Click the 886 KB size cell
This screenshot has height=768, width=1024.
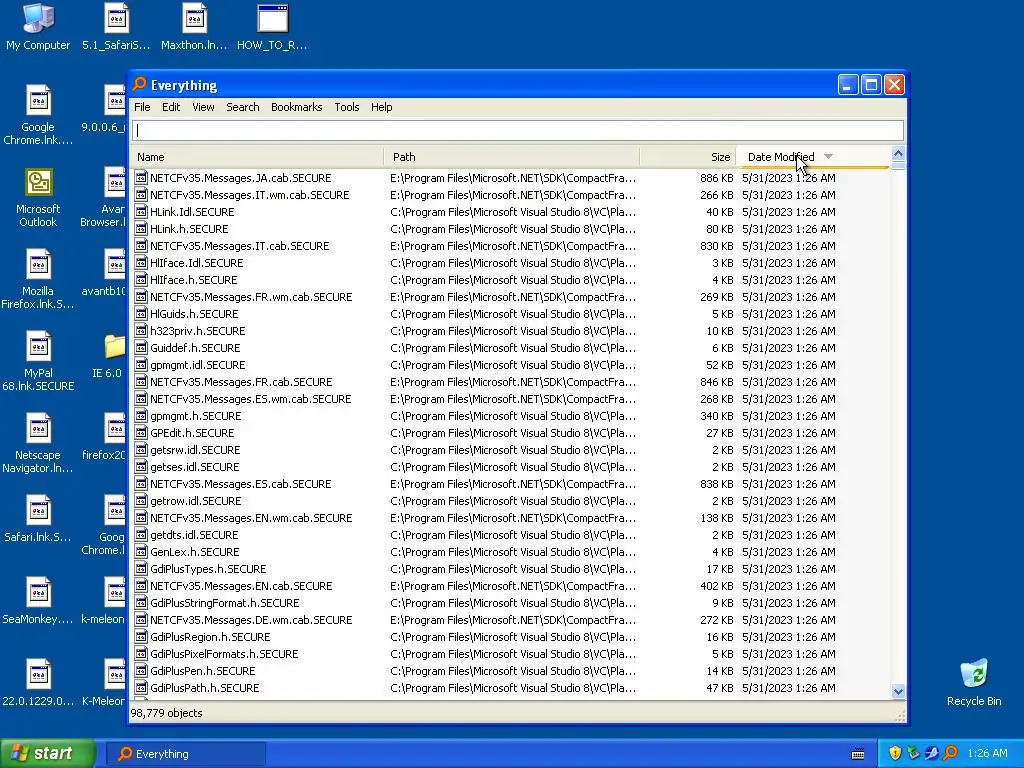pyautogui.click(x=716, y=178)
